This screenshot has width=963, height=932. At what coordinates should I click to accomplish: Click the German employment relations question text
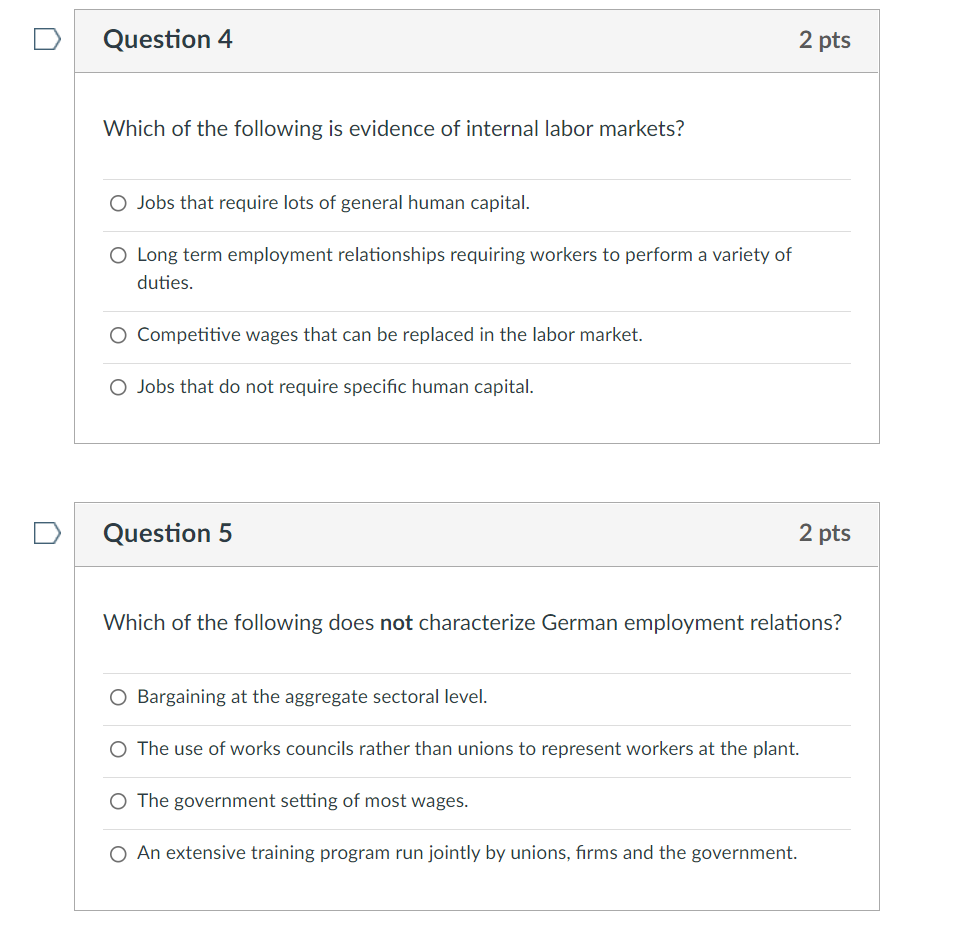[x=473, y=622]
